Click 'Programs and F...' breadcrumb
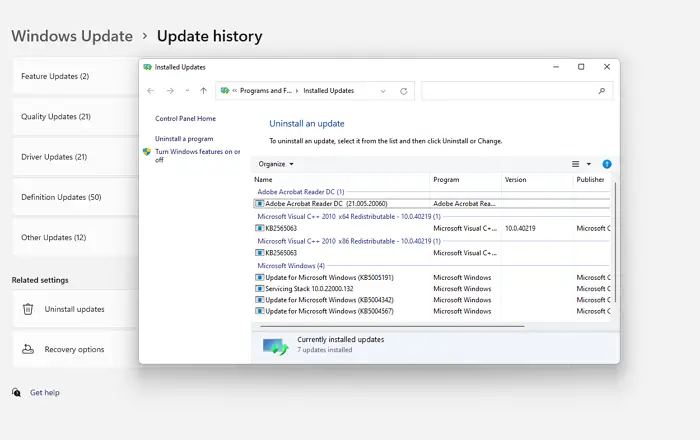The image size is (700, 440). pyautogui.click(x=266, y=91)
